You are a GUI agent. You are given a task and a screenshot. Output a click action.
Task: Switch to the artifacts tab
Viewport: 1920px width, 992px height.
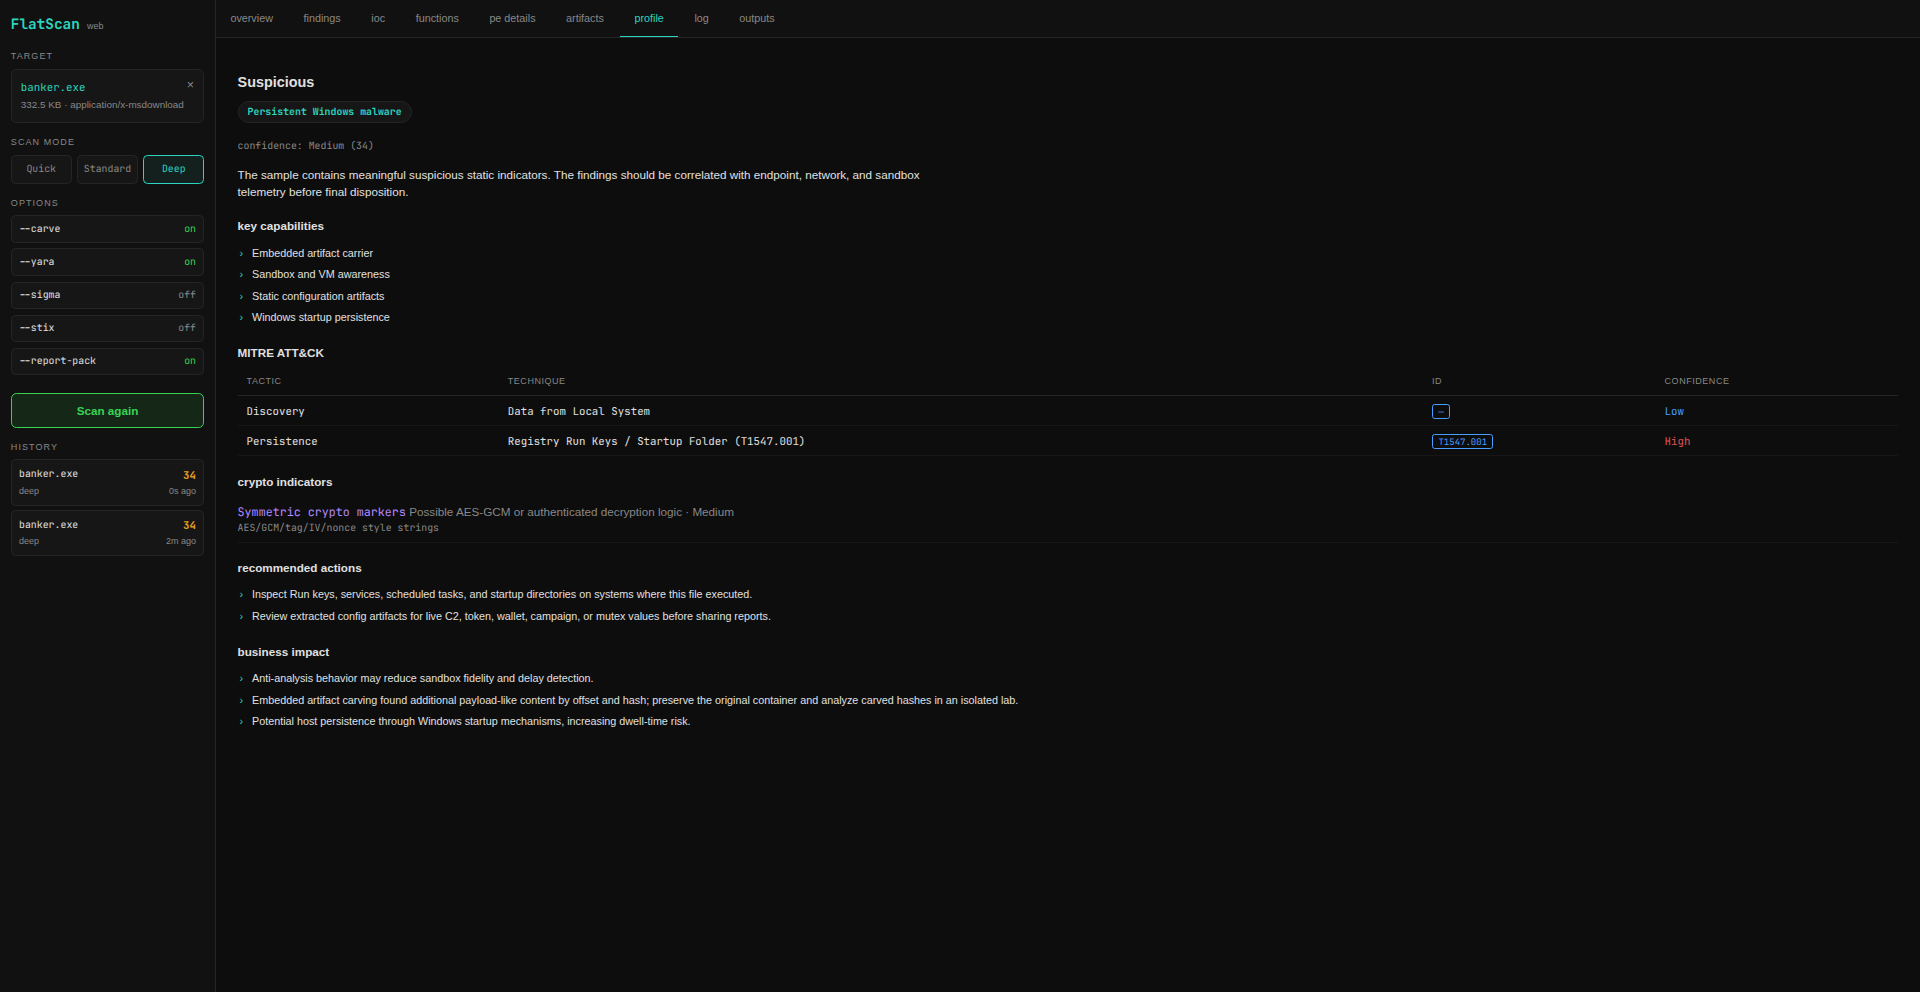pyautogui.click(x=585, y=18)
